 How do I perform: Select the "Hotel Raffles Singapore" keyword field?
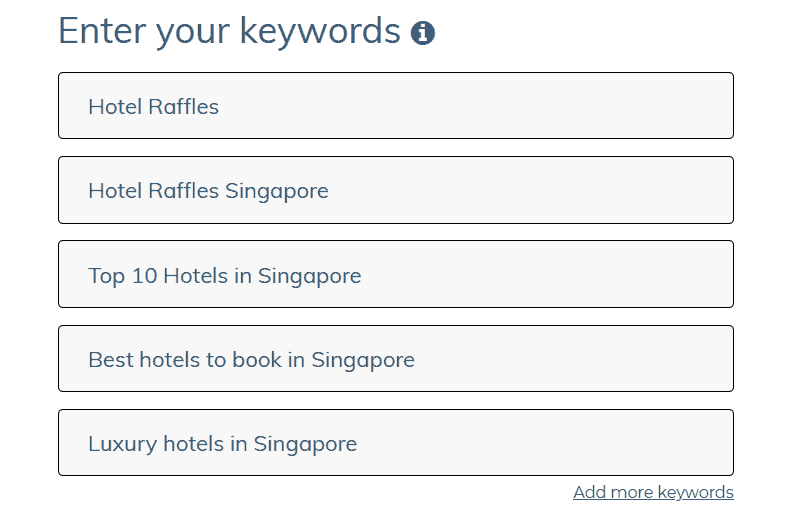[x=395, y=190]
